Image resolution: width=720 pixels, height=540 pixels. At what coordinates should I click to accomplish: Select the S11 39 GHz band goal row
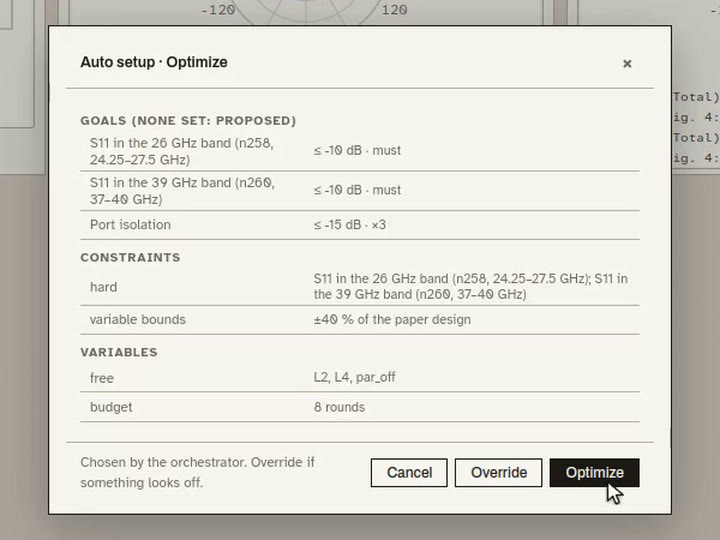(360, 191)
